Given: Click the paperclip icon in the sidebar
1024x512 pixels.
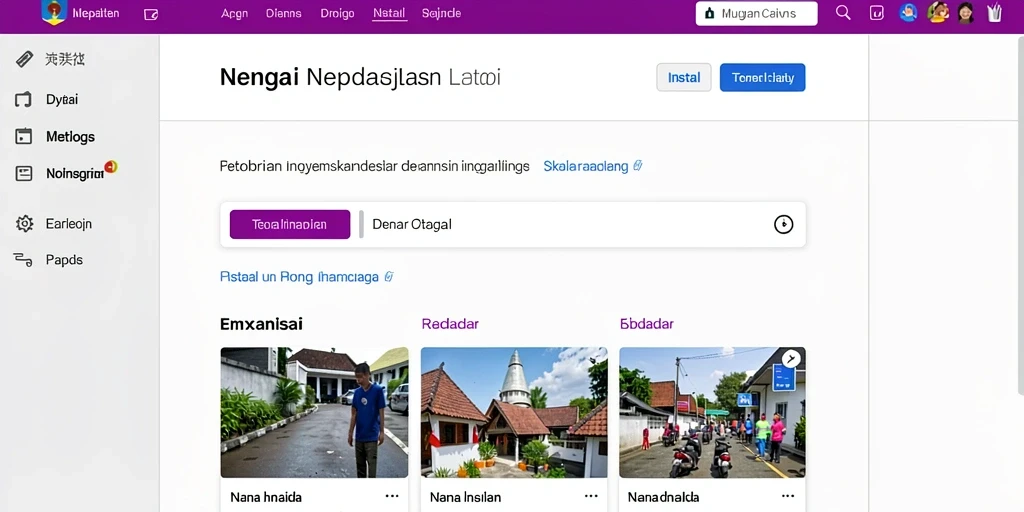Looking at the screenshot, I should click(24, 59).
